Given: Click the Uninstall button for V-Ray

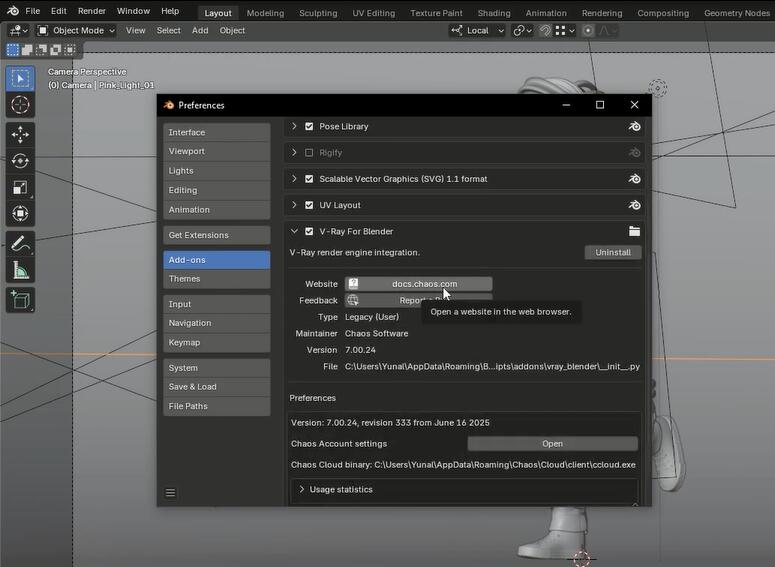Looking at the screenshot, I should (x=613, y=253).
